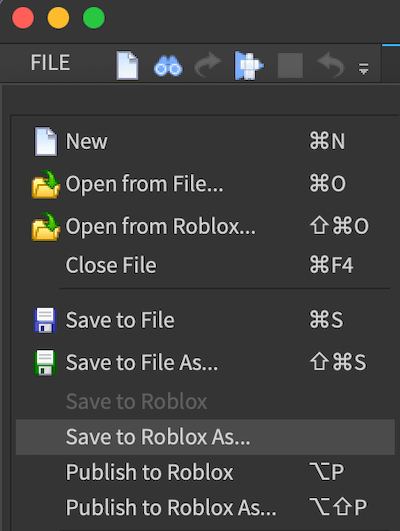Click the folder icon beside Open from Roblox

pos(45,227)
